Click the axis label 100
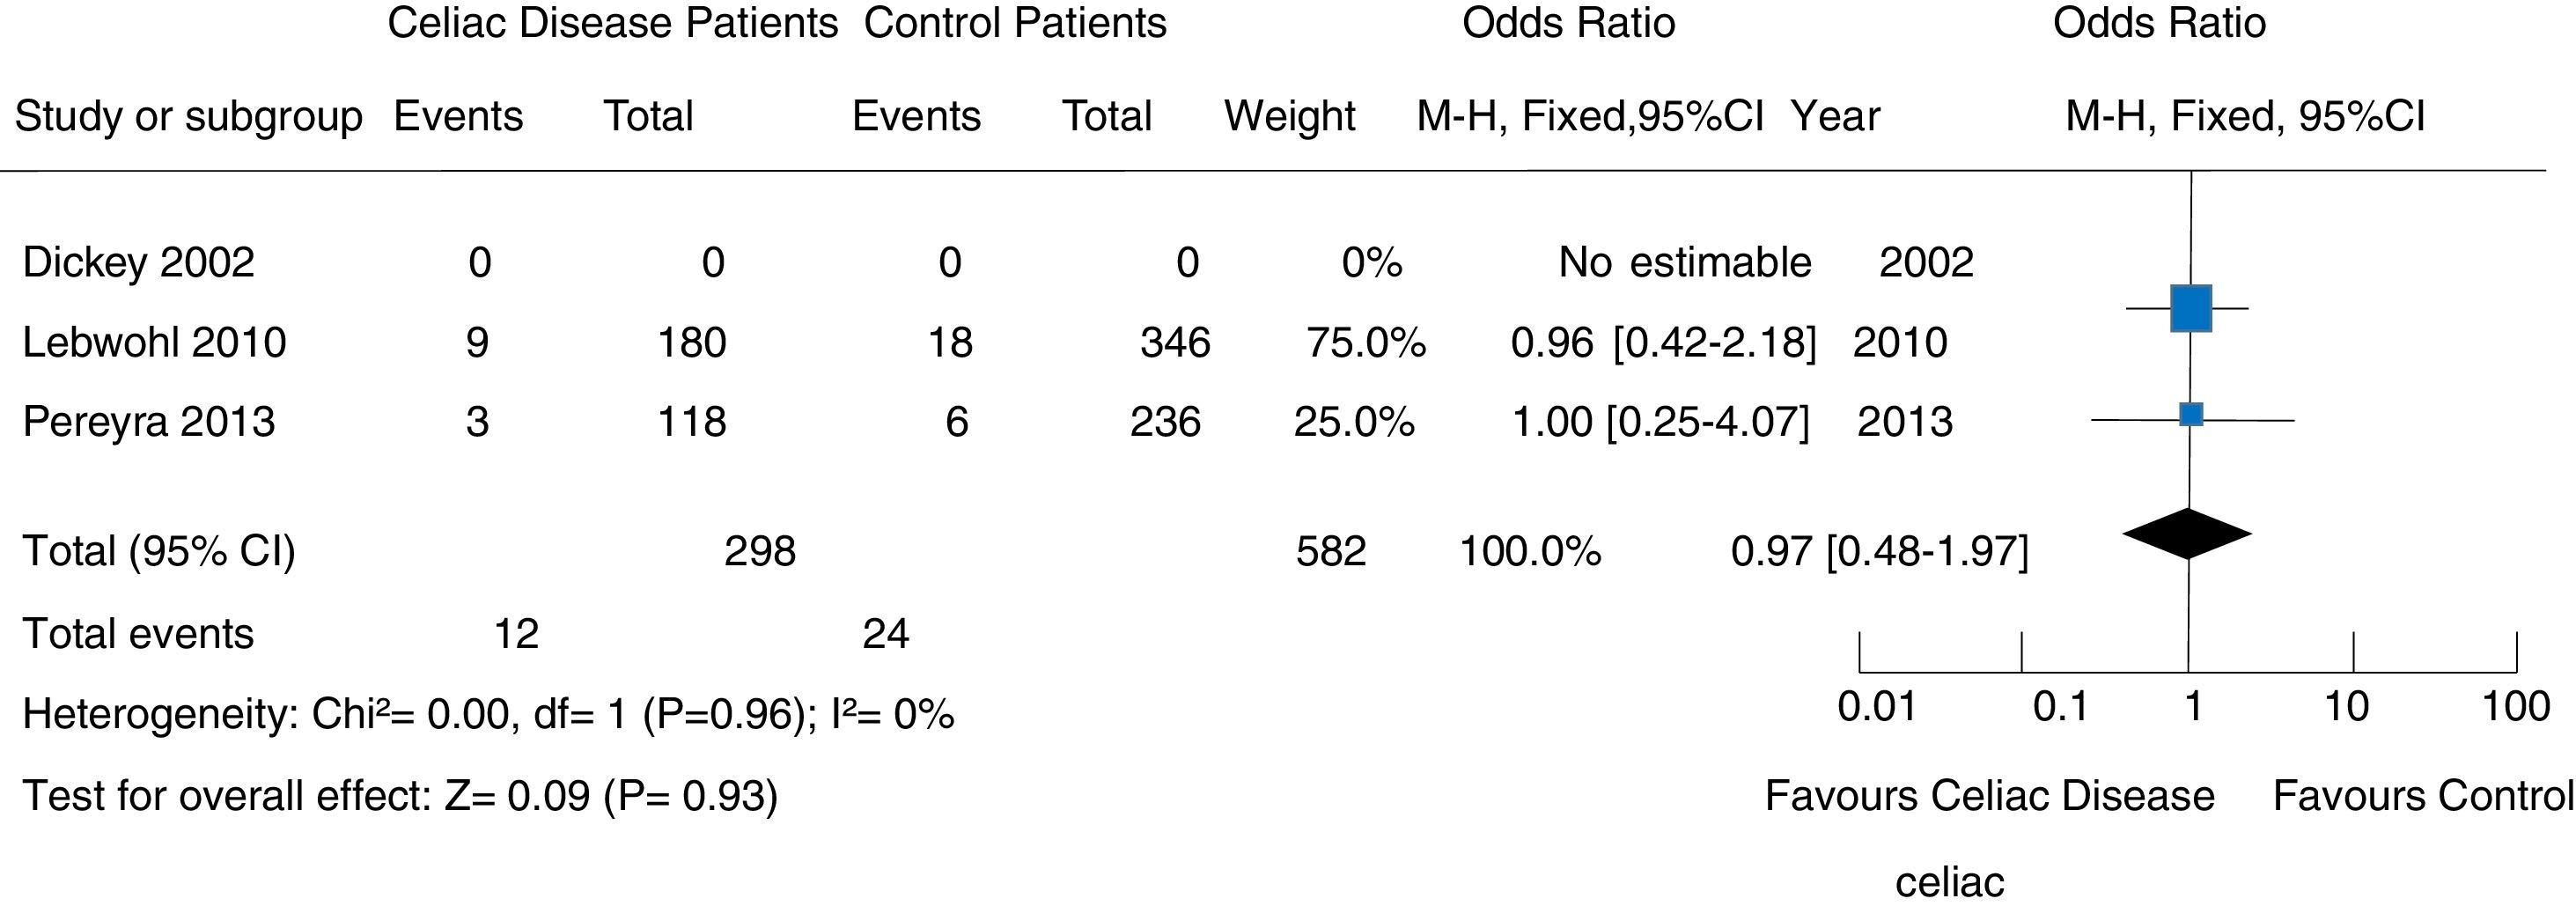The height and width of the screenshot is (906, 2576). click(x=2515, y=707)
